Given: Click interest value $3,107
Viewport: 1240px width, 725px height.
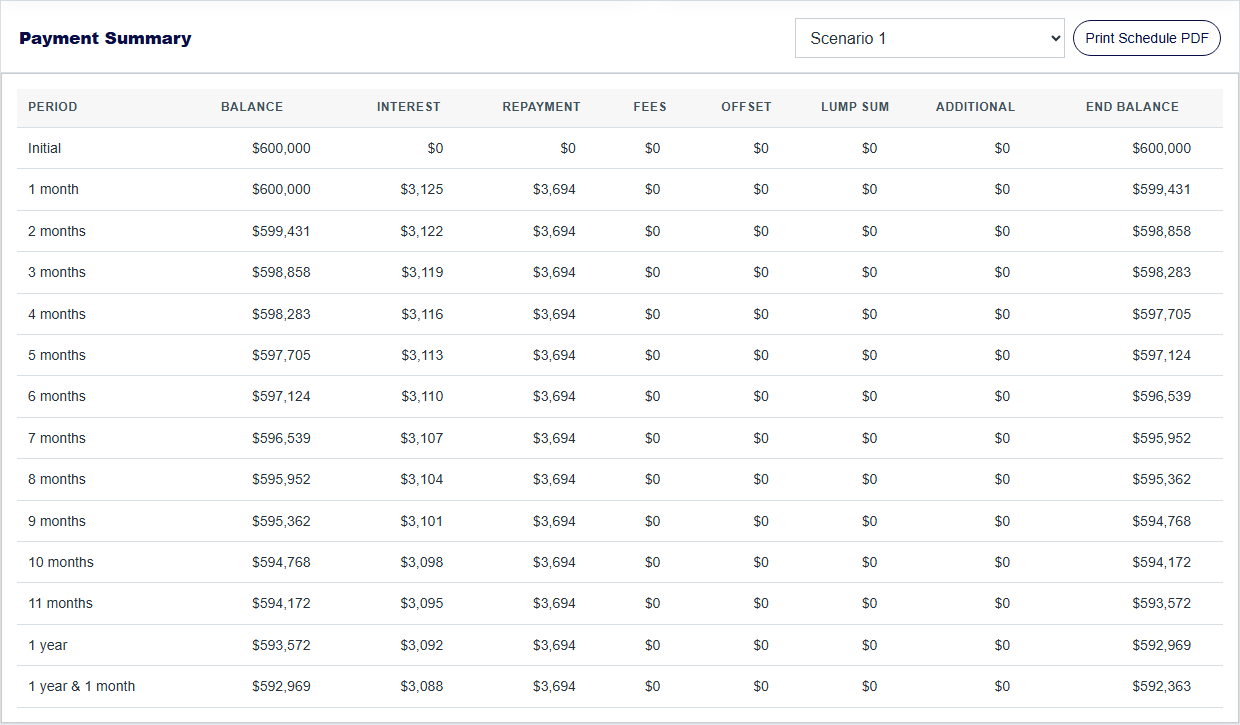Looking at the screenshot, I should point(422,438).
